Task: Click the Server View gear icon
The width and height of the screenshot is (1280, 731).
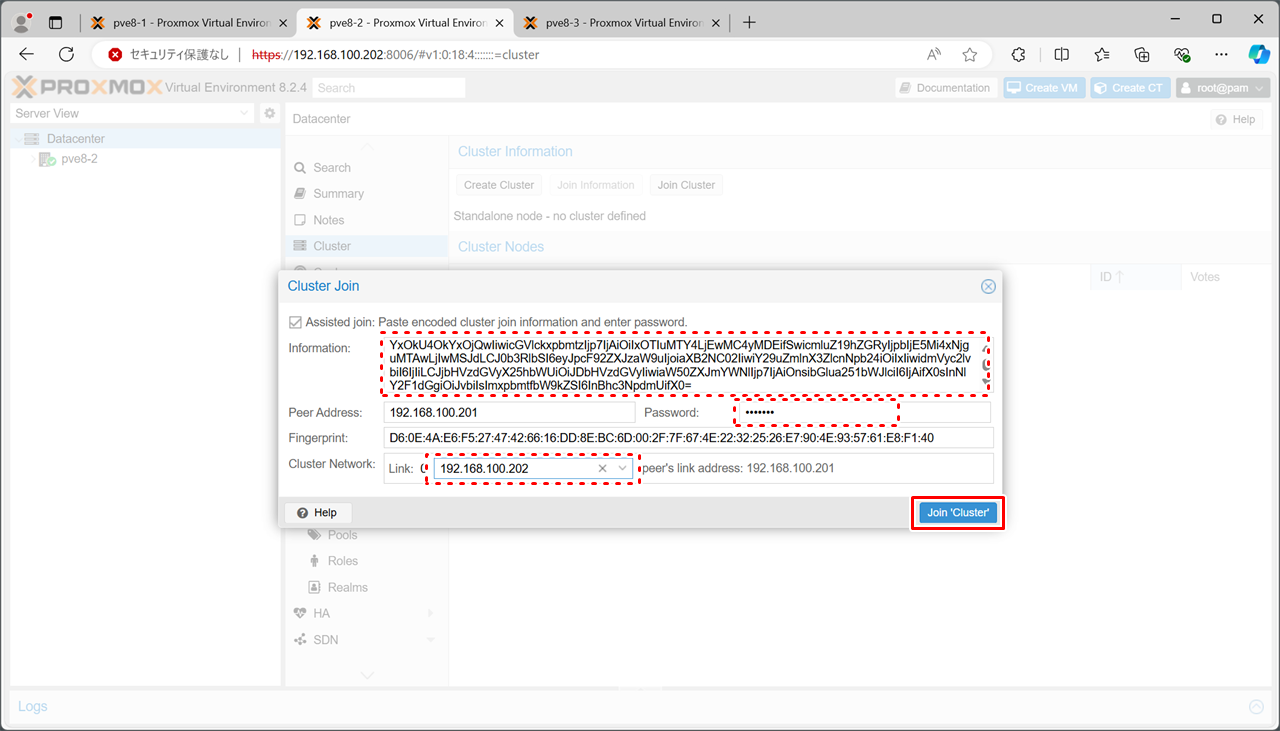Action: click(269, 114)
